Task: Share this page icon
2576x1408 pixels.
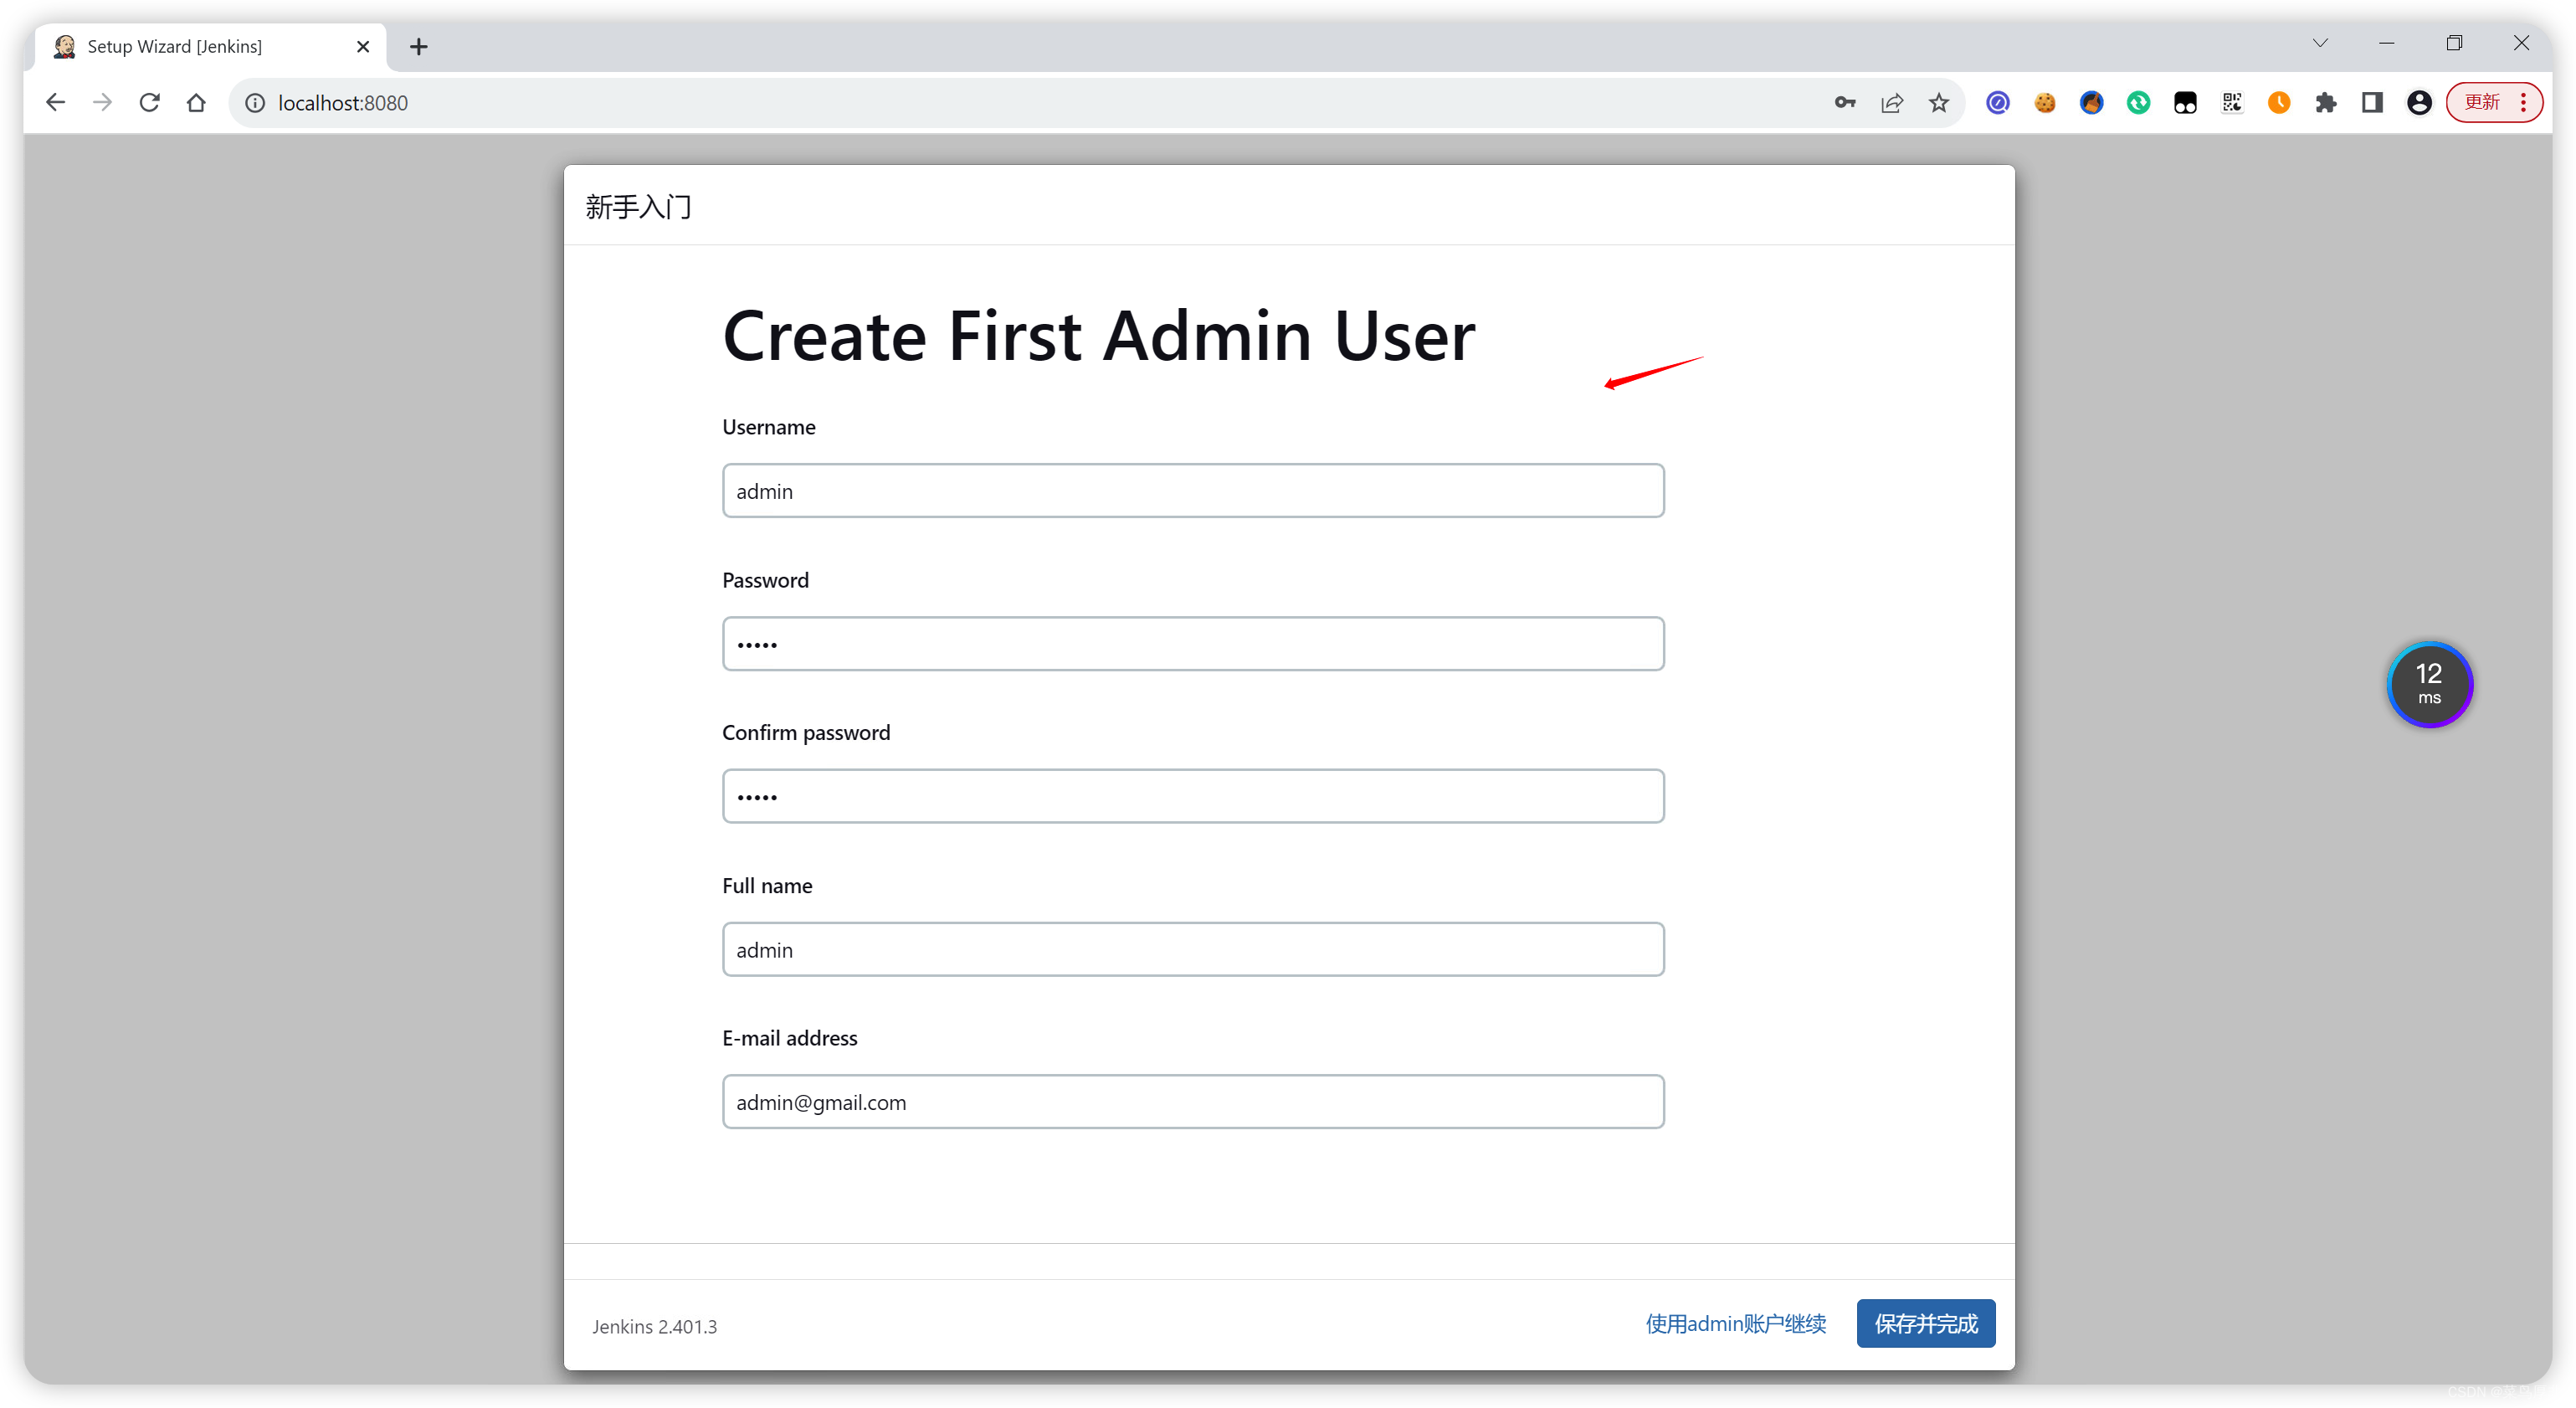Action: click(x=1892, y=102)
